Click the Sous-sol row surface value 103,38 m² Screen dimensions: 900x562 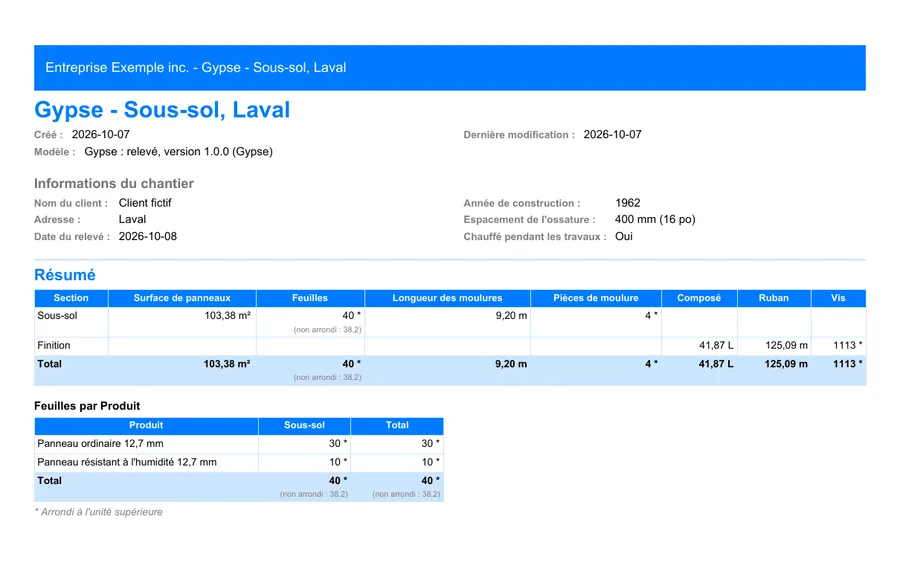pyautogui.click(x=228, y=316)
